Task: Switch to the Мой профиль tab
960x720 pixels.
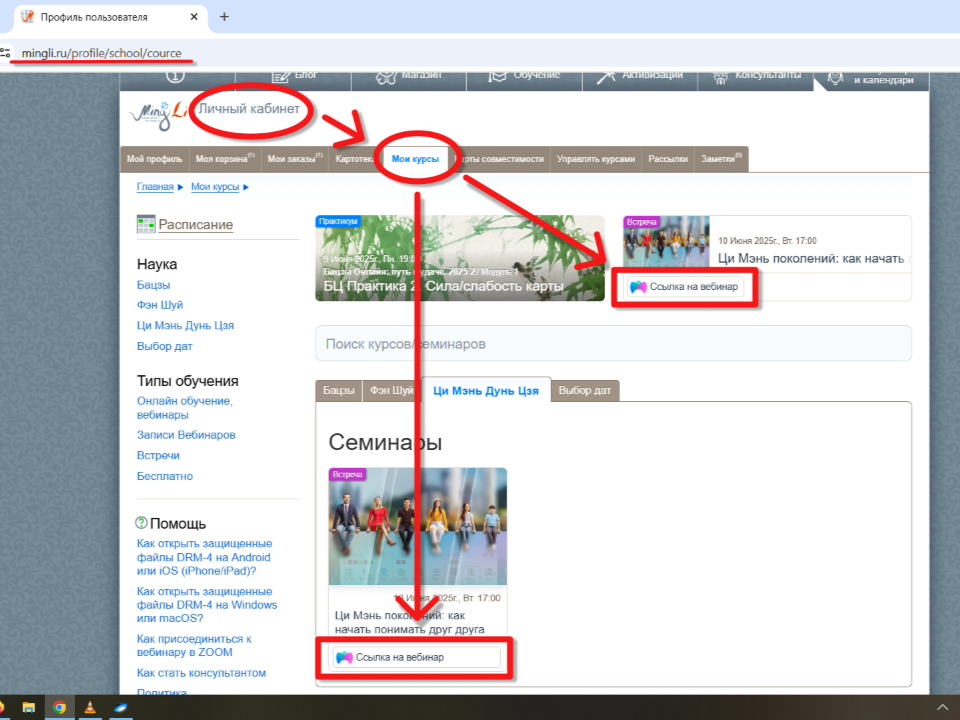Action: coord(154,159)
